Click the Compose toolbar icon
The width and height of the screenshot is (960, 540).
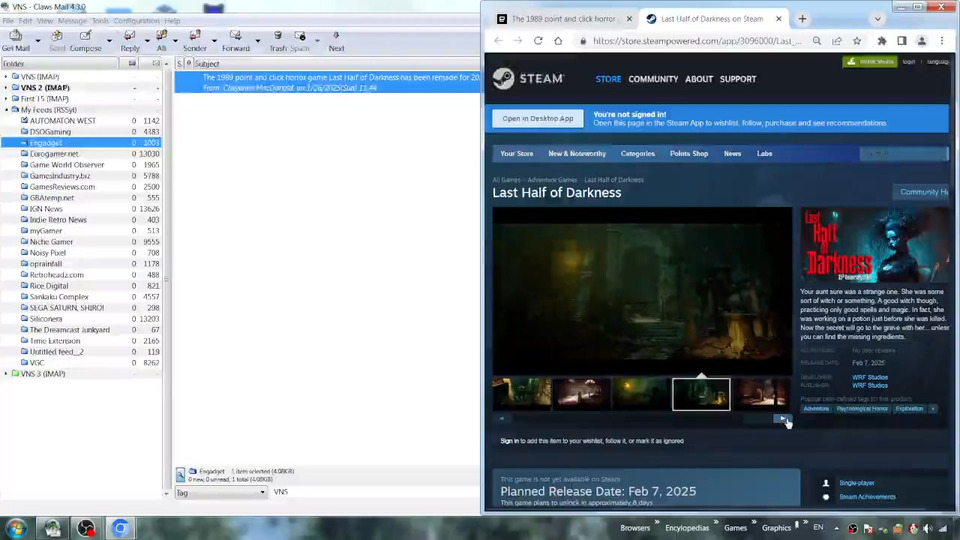(x=86, y=40)
